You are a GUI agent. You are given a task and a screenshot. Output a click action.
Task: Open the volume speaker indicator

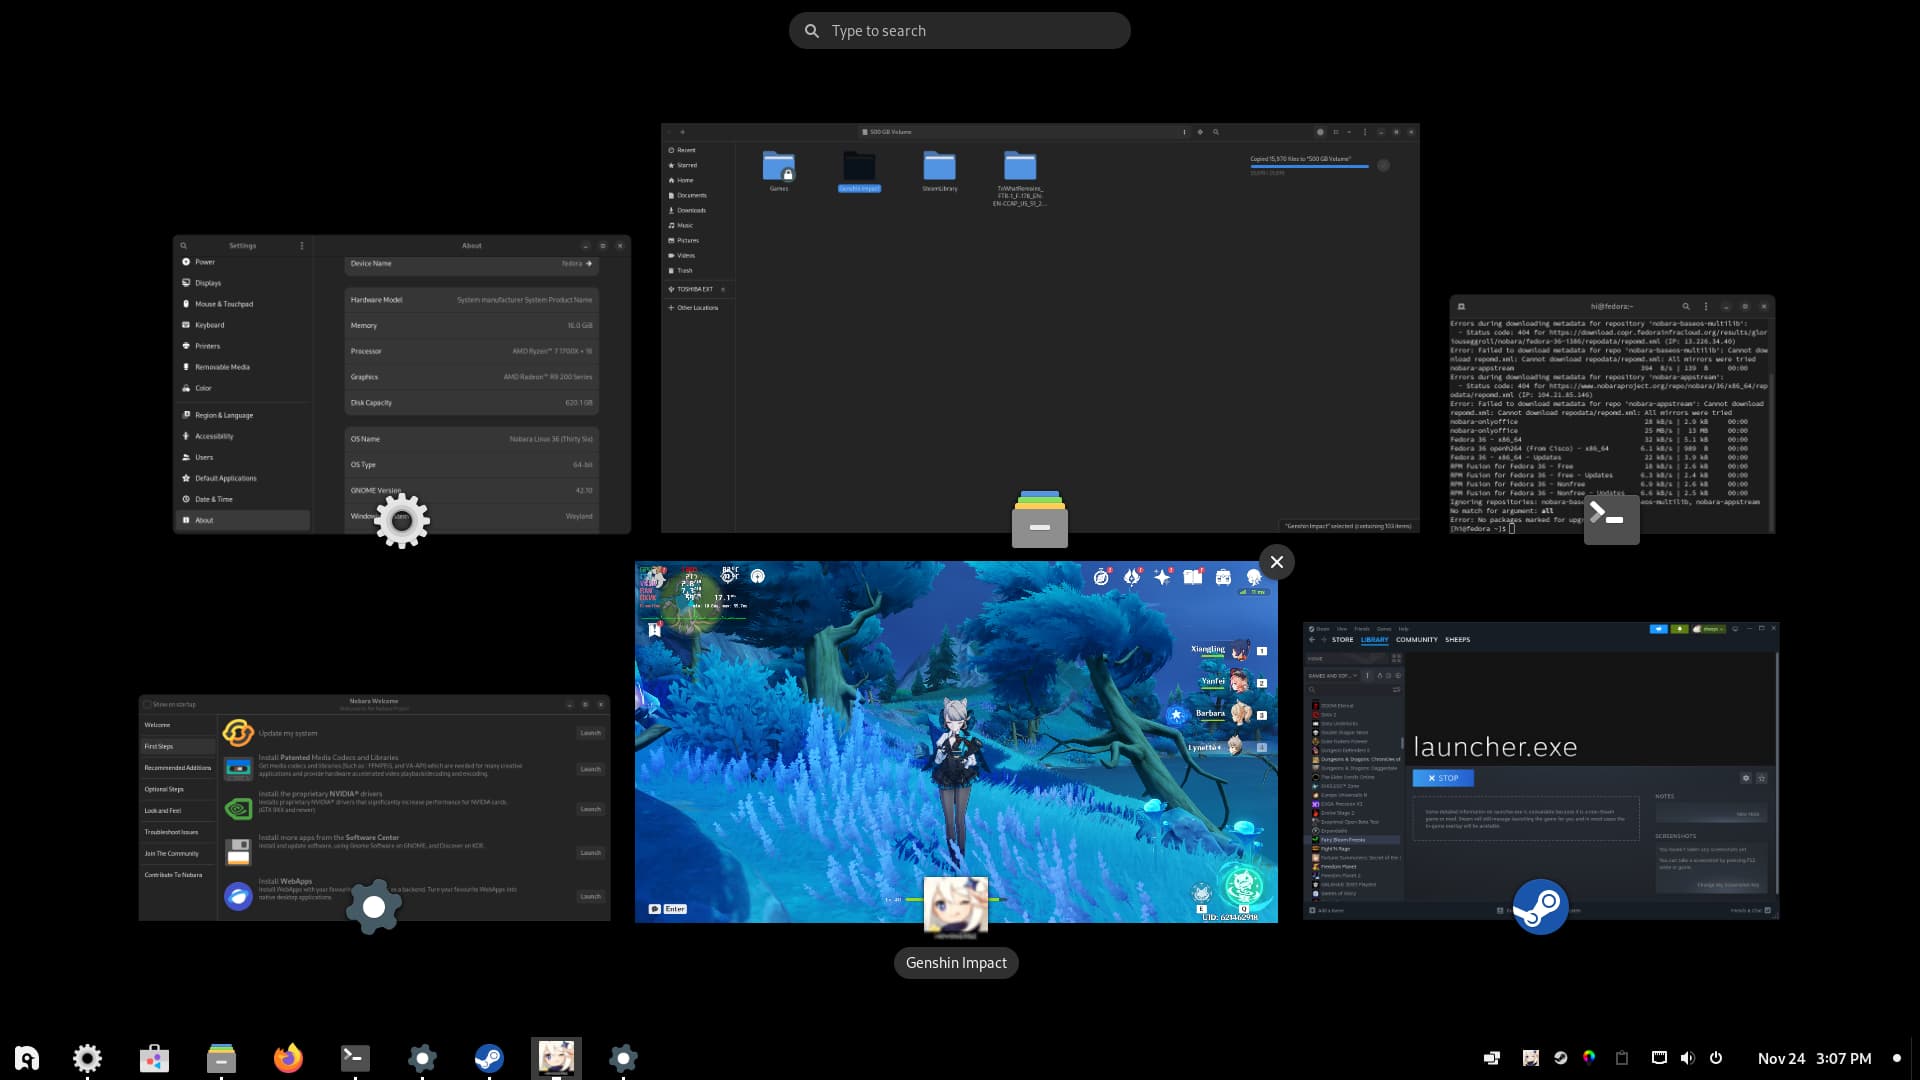(x=1687, y=1058)
